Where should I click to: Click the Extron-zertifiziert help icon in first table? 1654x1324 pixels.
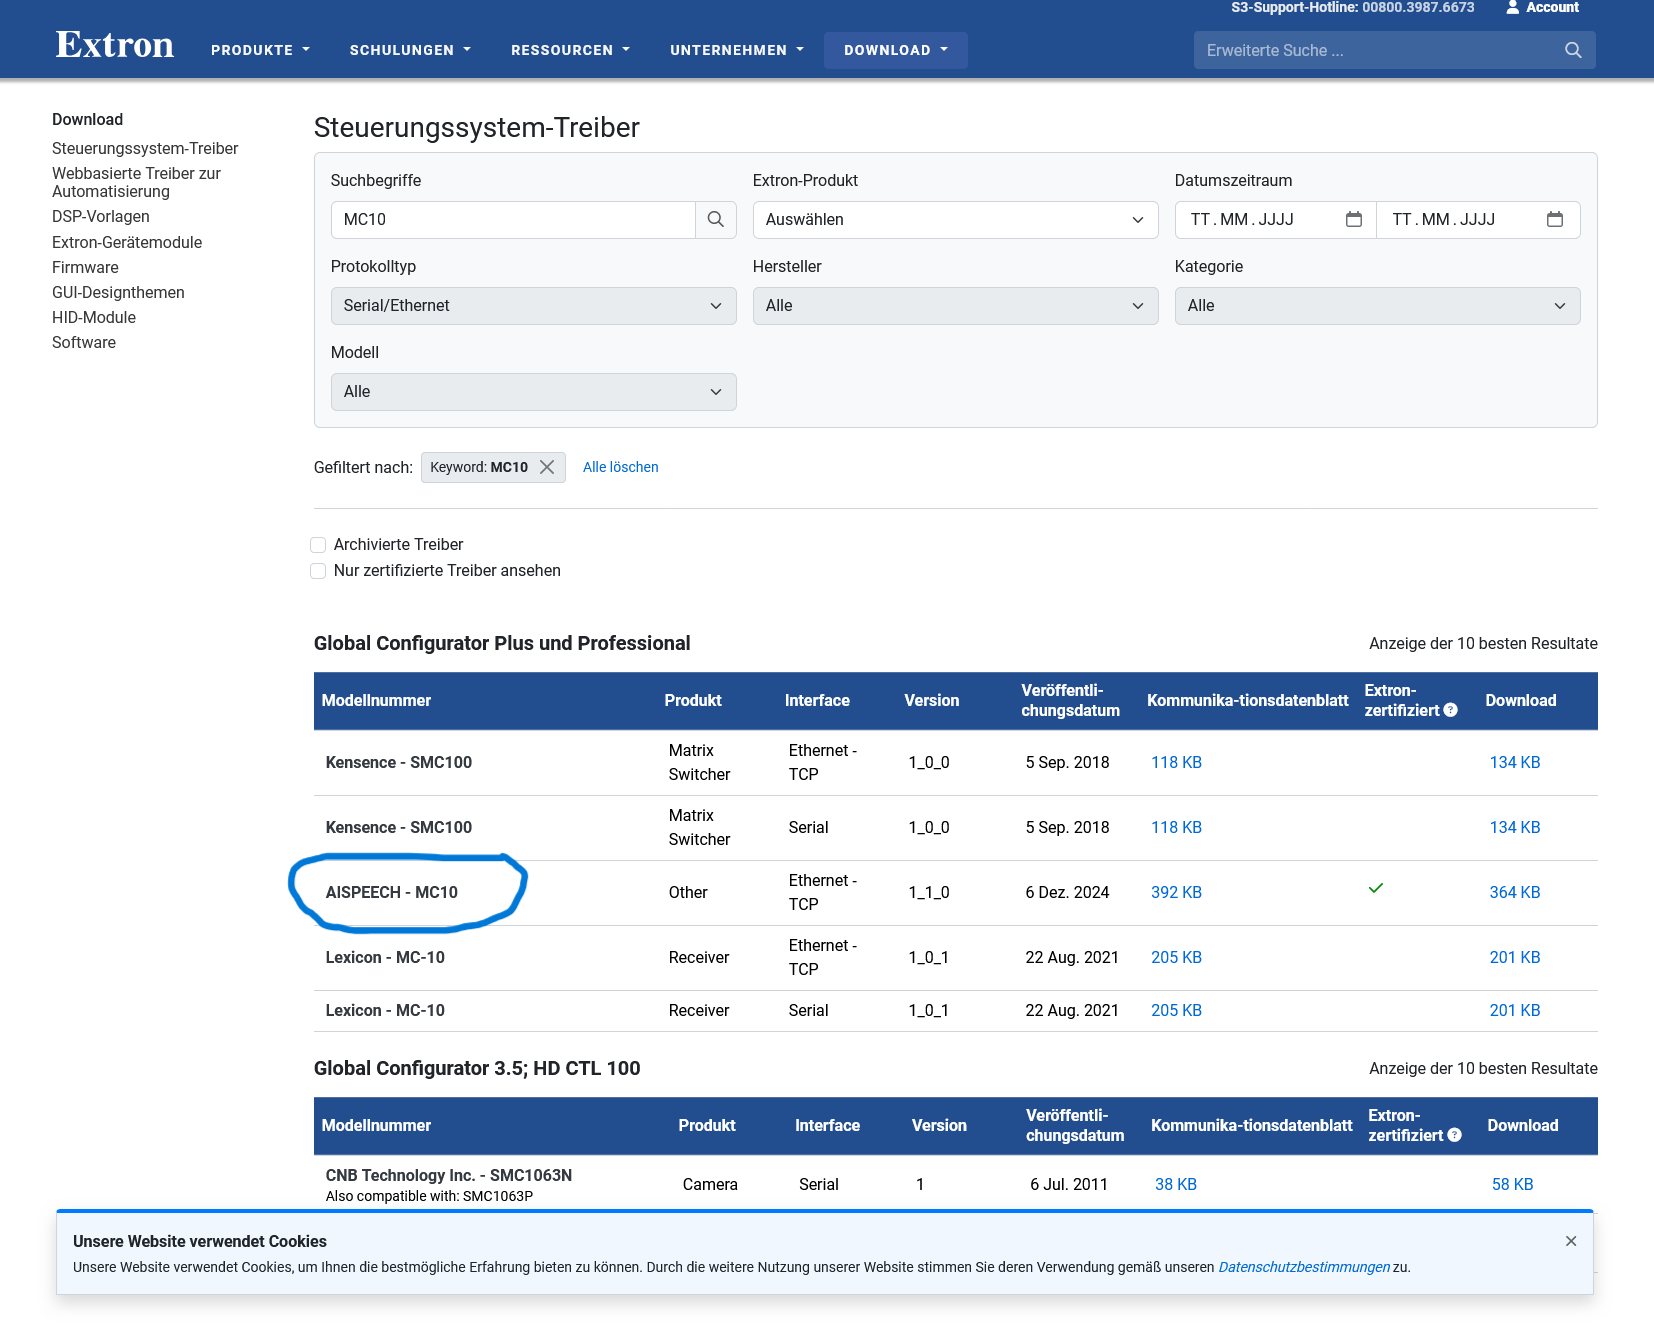pos(1451,710)
